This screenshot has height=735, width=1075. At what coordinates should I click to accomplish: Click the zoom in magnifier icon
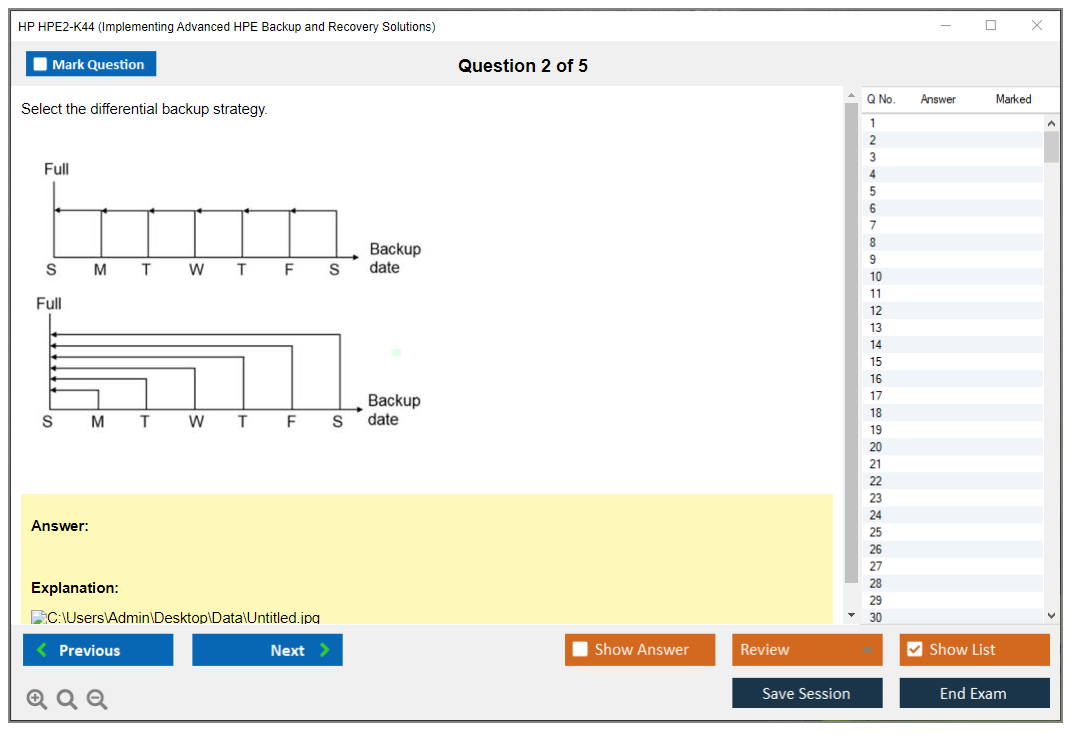[x=37, y=700]
